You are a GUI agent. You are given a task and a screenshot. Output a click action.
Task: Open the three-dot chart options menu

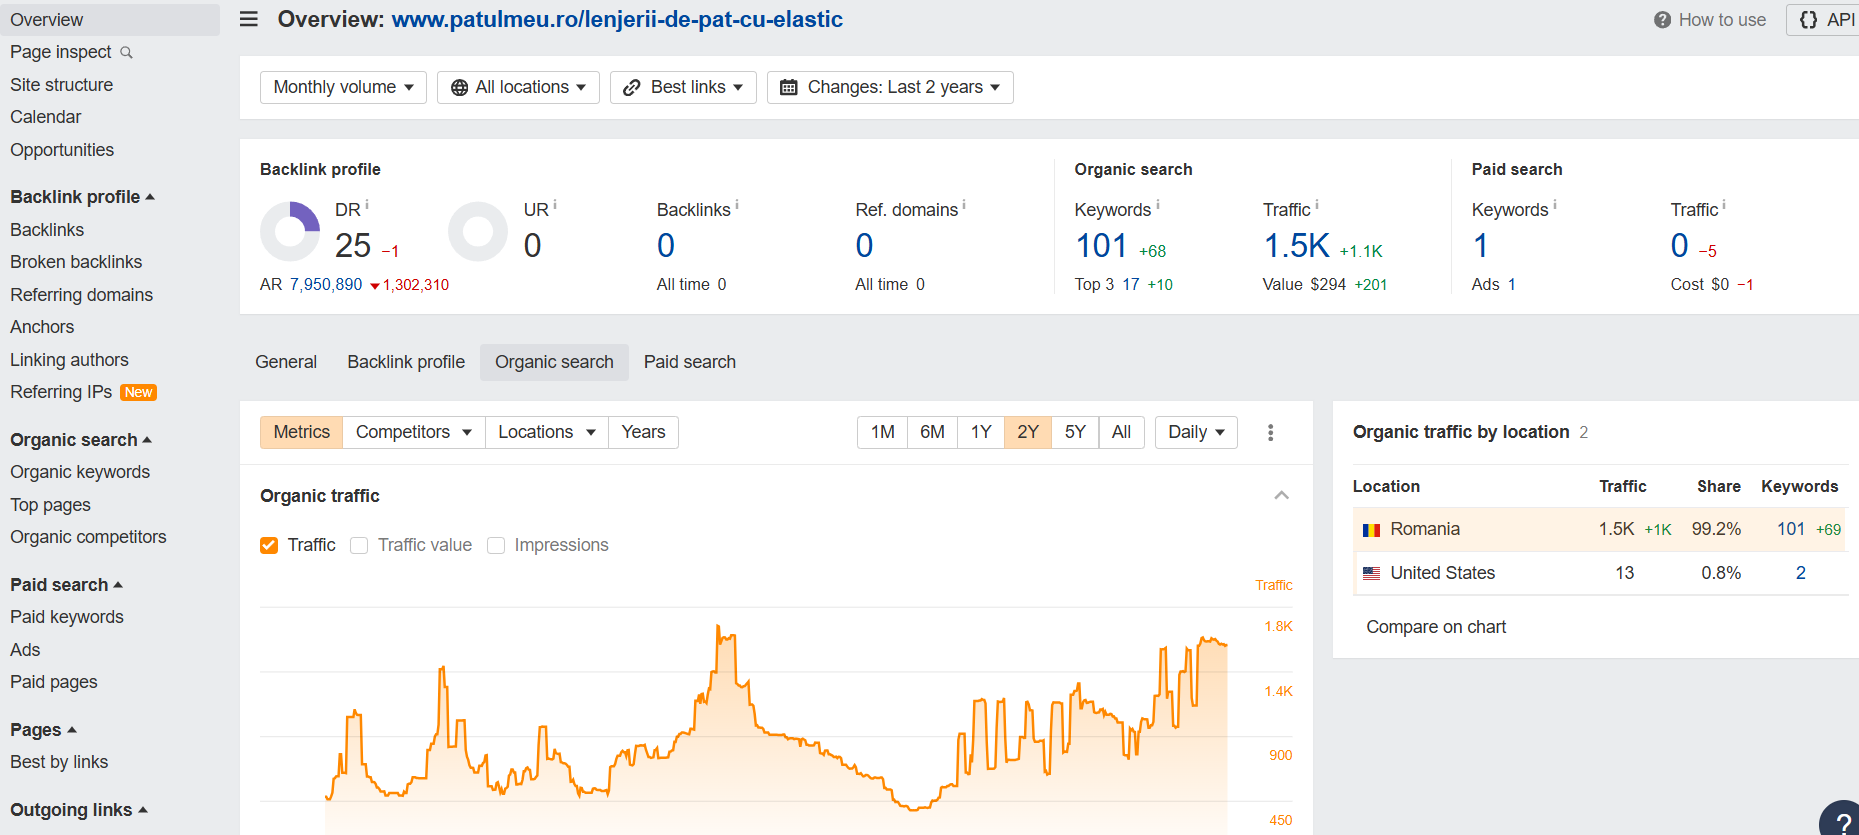1270,432
